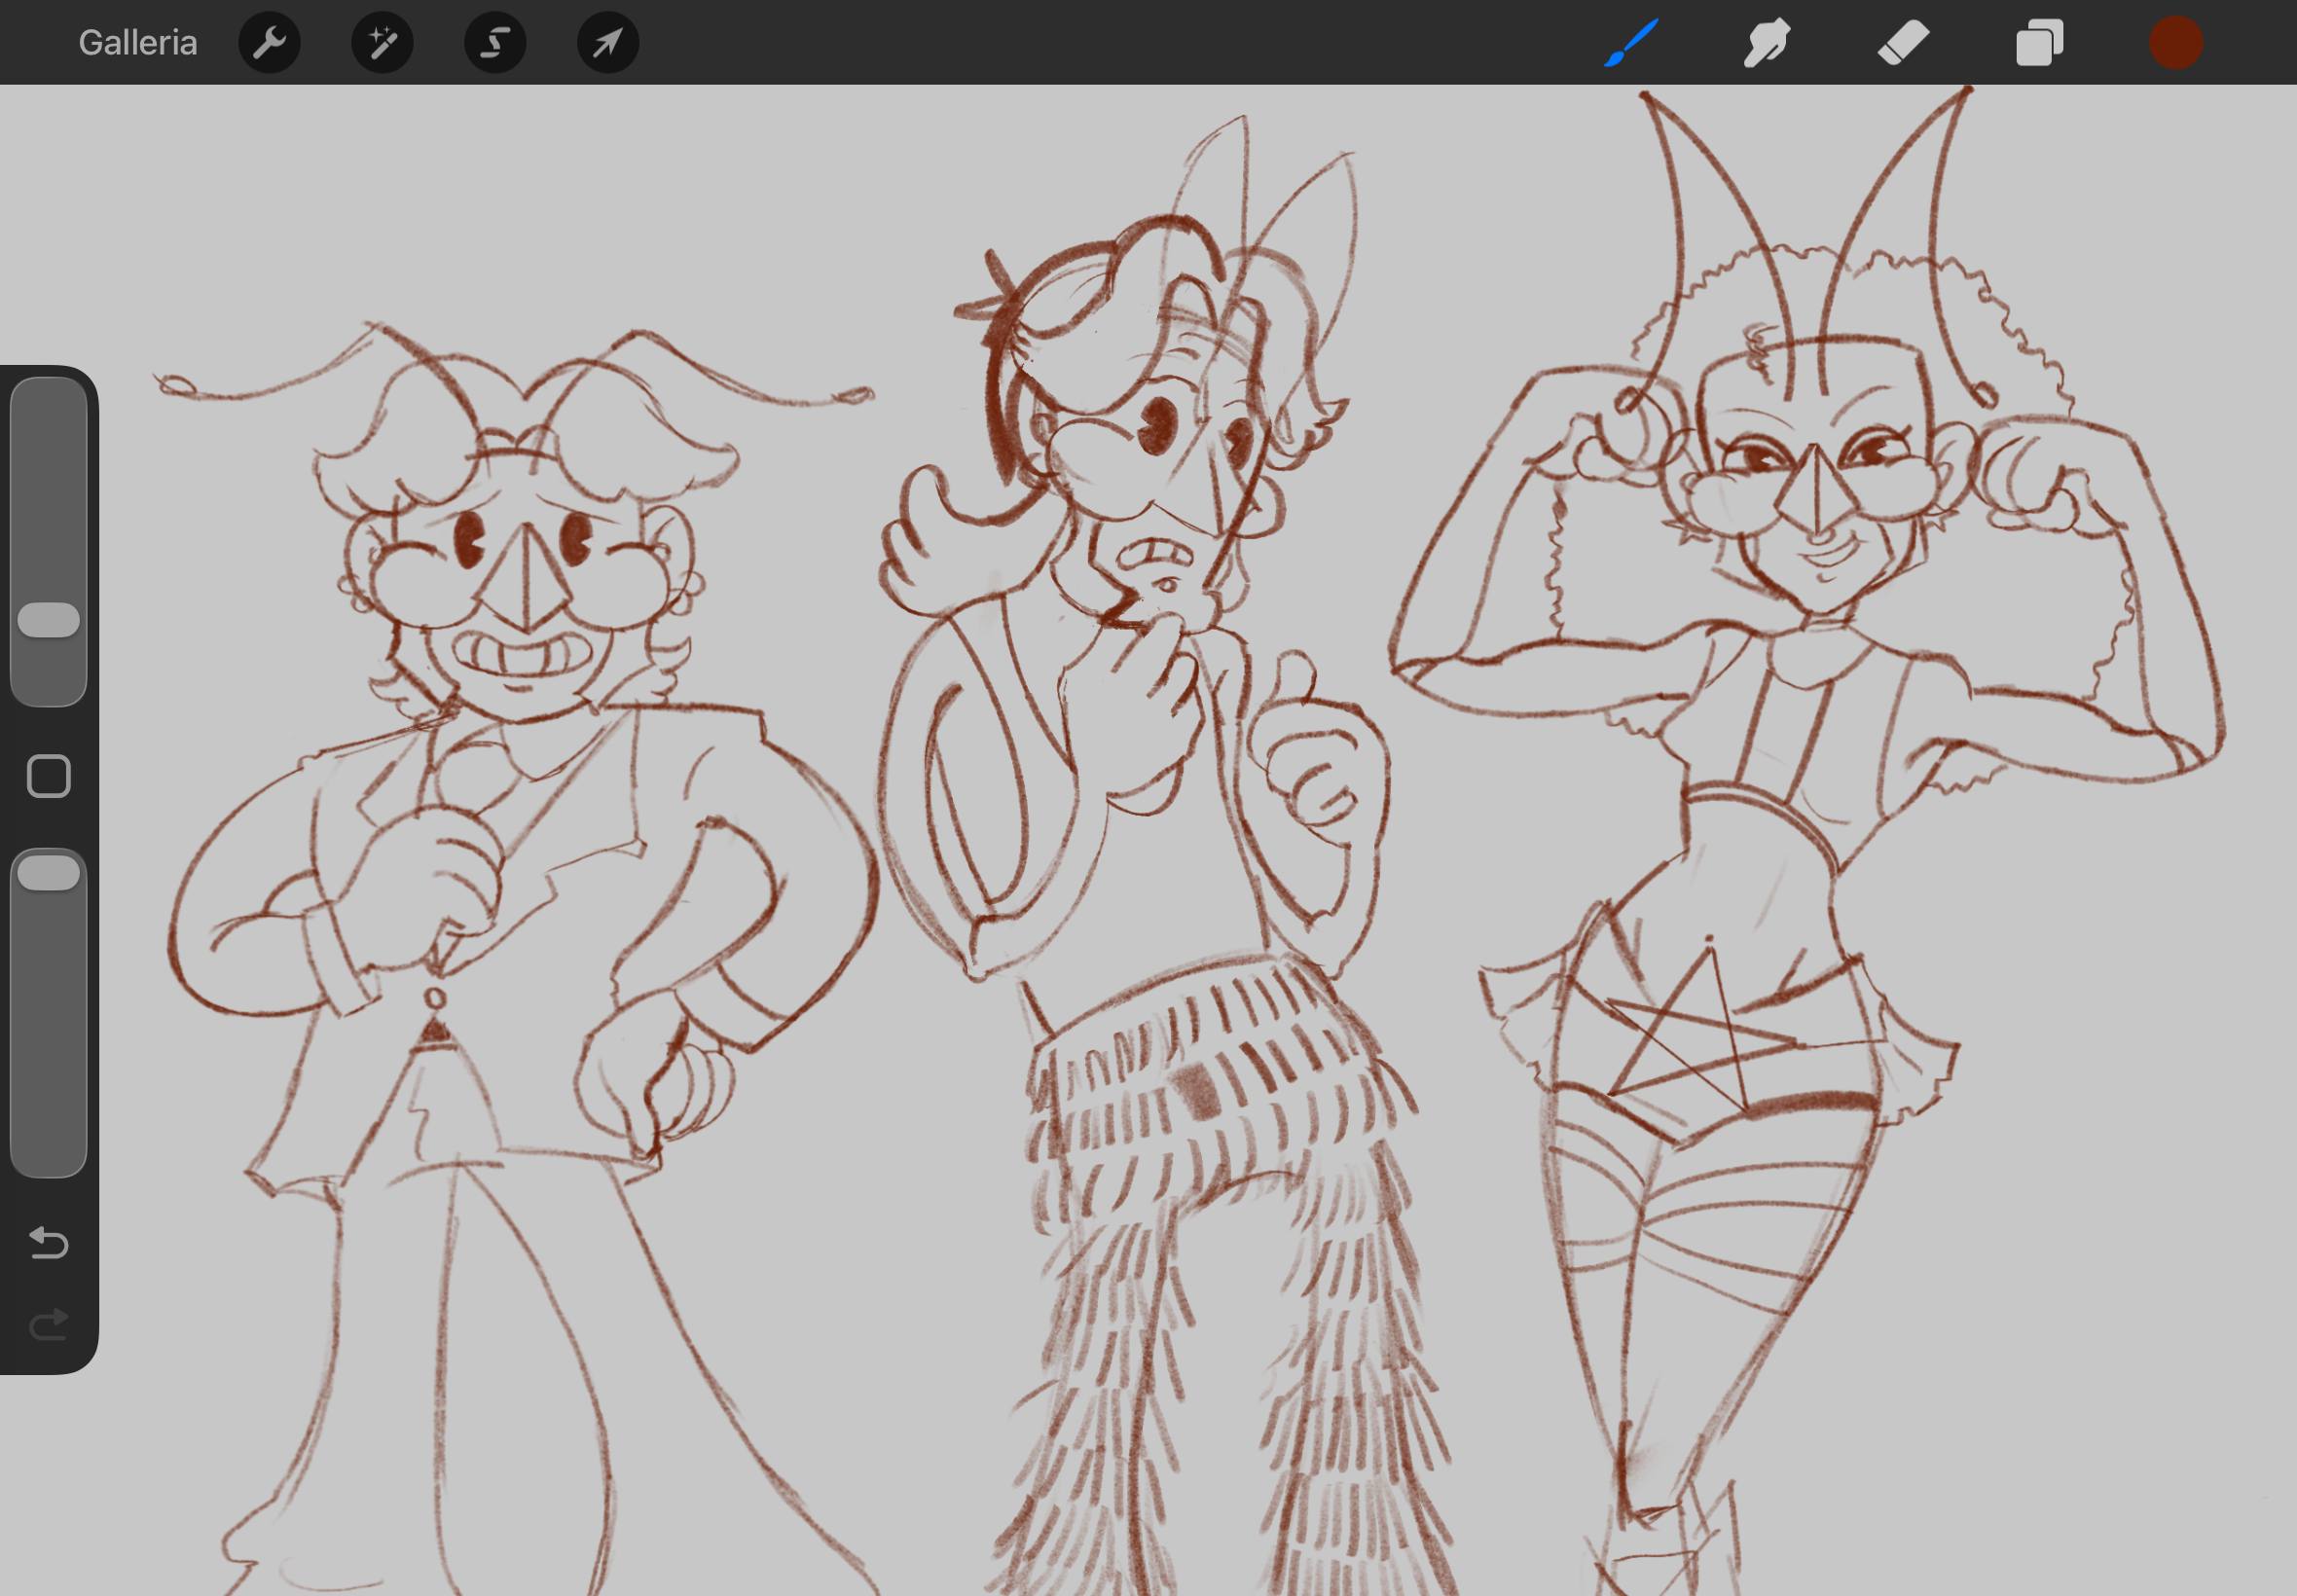Select the Brush tool
The image size is (2297, 1596).
(x=1631, y=43)
